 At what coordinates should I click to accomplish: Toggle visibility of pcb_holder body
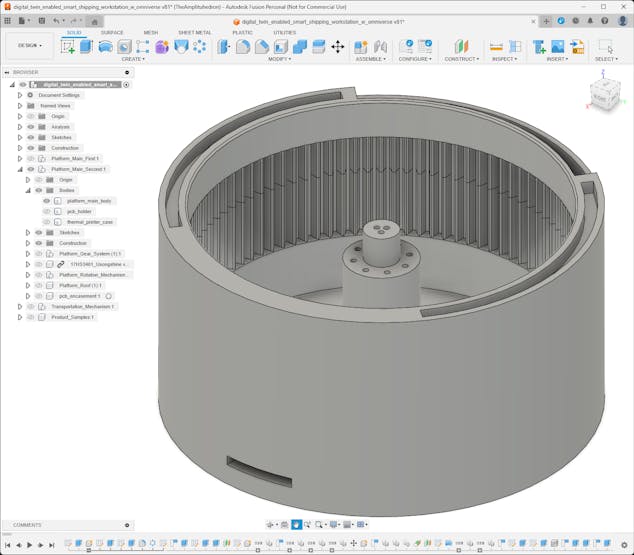tap(46, 211)
